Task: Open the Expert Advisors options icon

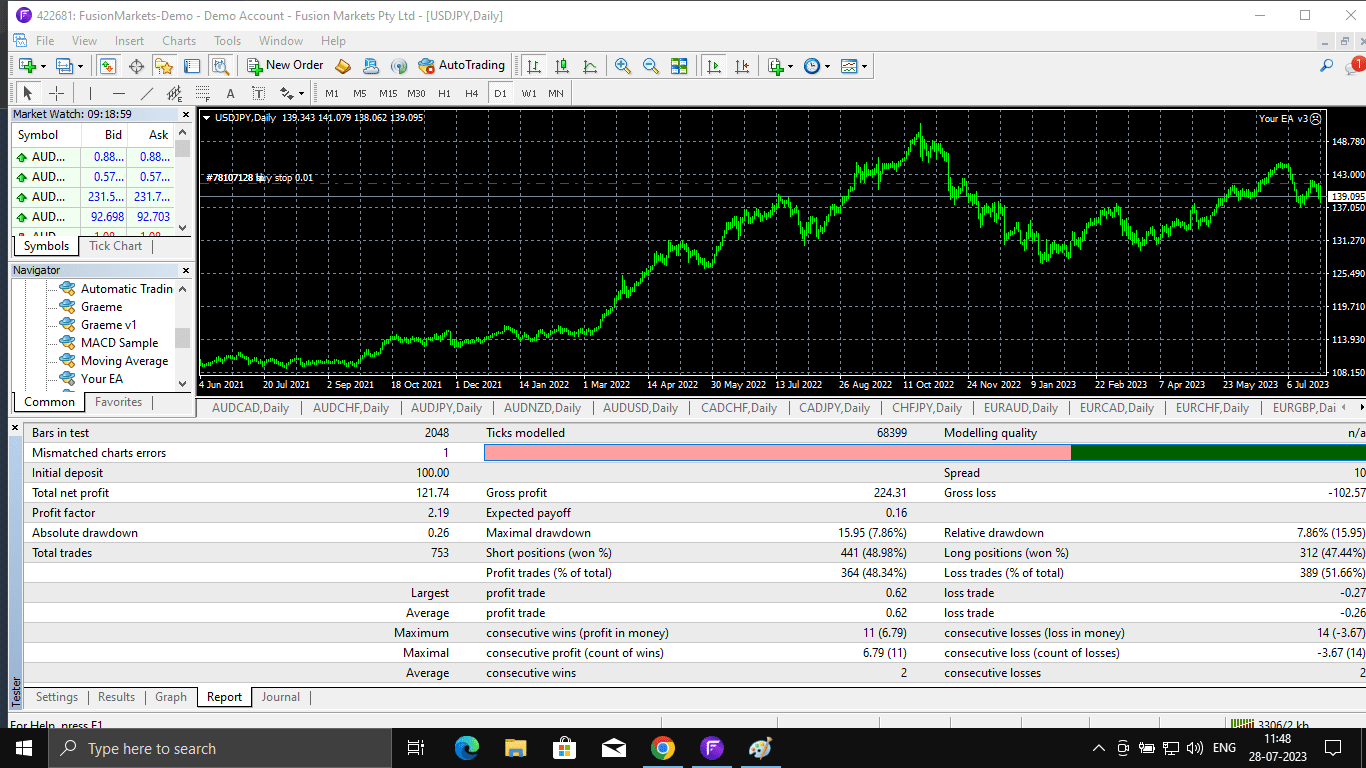Action: (371, 66)
